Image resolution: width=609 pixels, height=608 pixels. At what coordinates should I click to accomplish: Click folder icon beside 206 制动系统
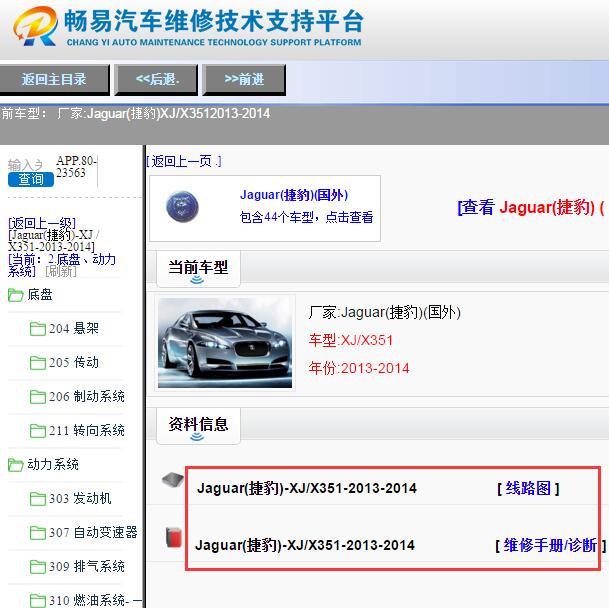click(x=38, y=397)
